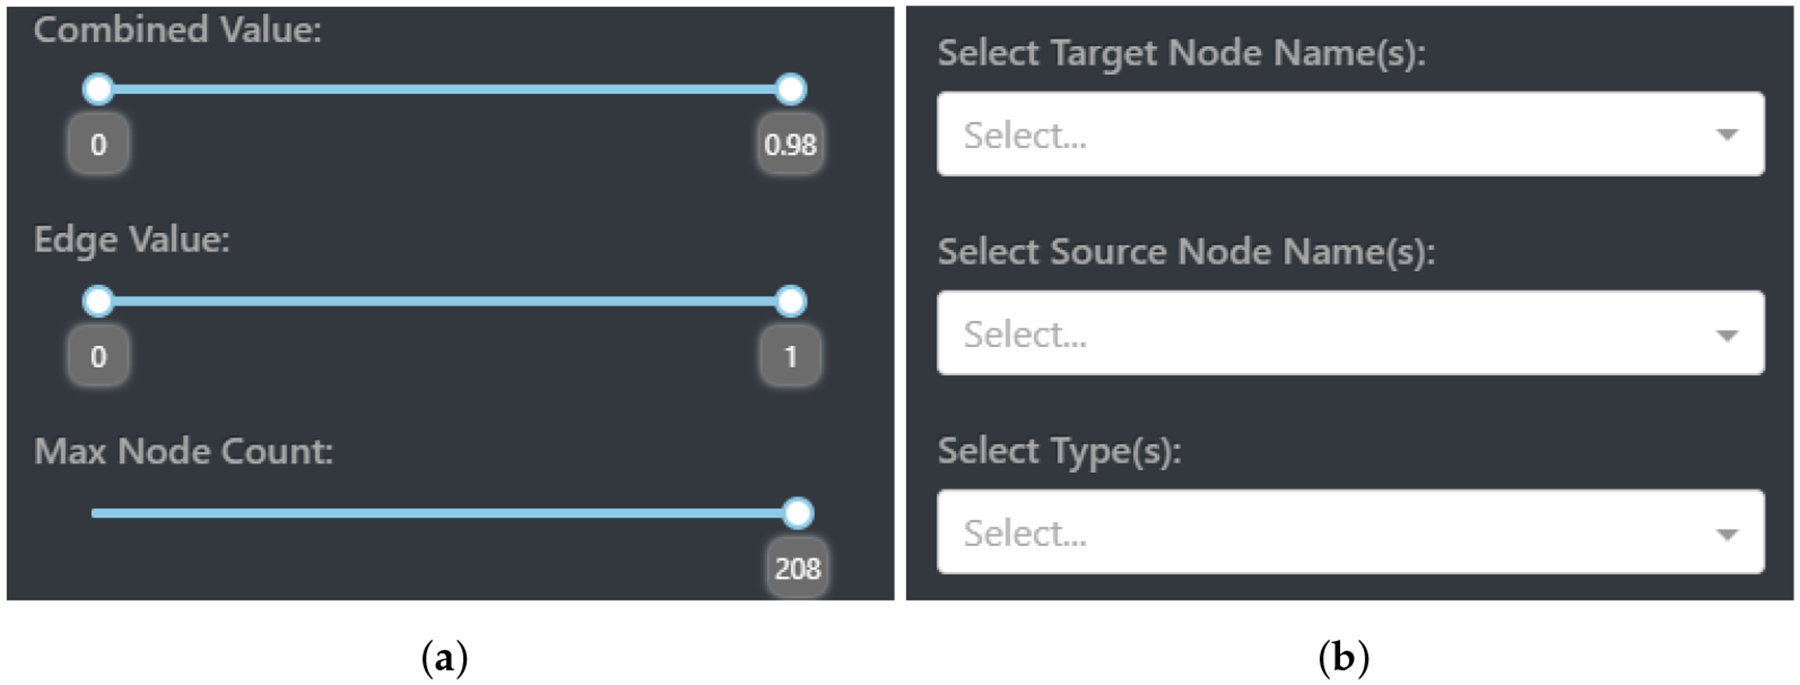Click inside the Target Node Name select field
Image resolution: width=1800 pixels, height=685 pixels.
tap(1350, 134)
